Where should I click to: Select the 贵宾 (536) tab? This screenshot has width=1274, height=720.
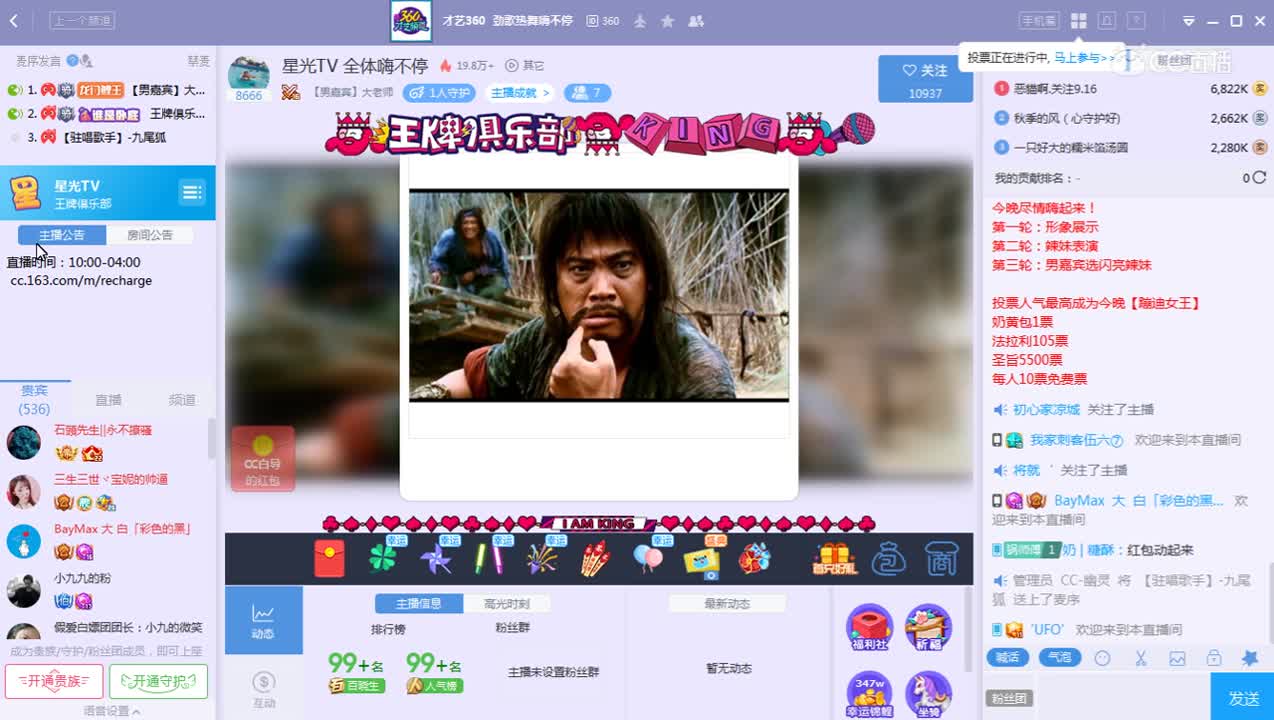[x=35, y=400]
